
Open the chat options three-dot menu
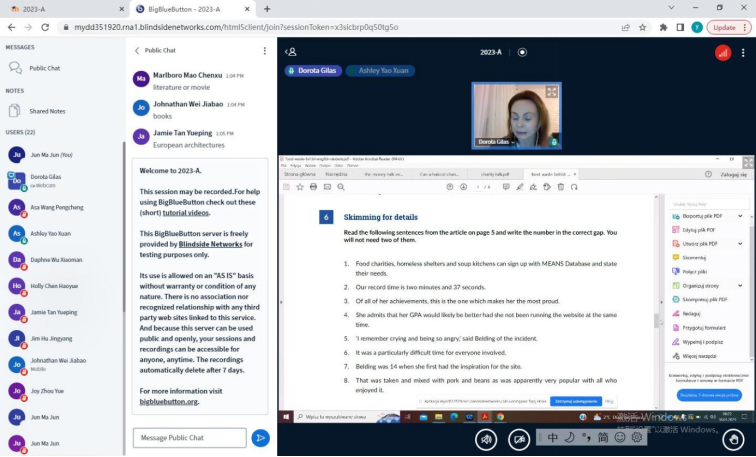(264, 50)
